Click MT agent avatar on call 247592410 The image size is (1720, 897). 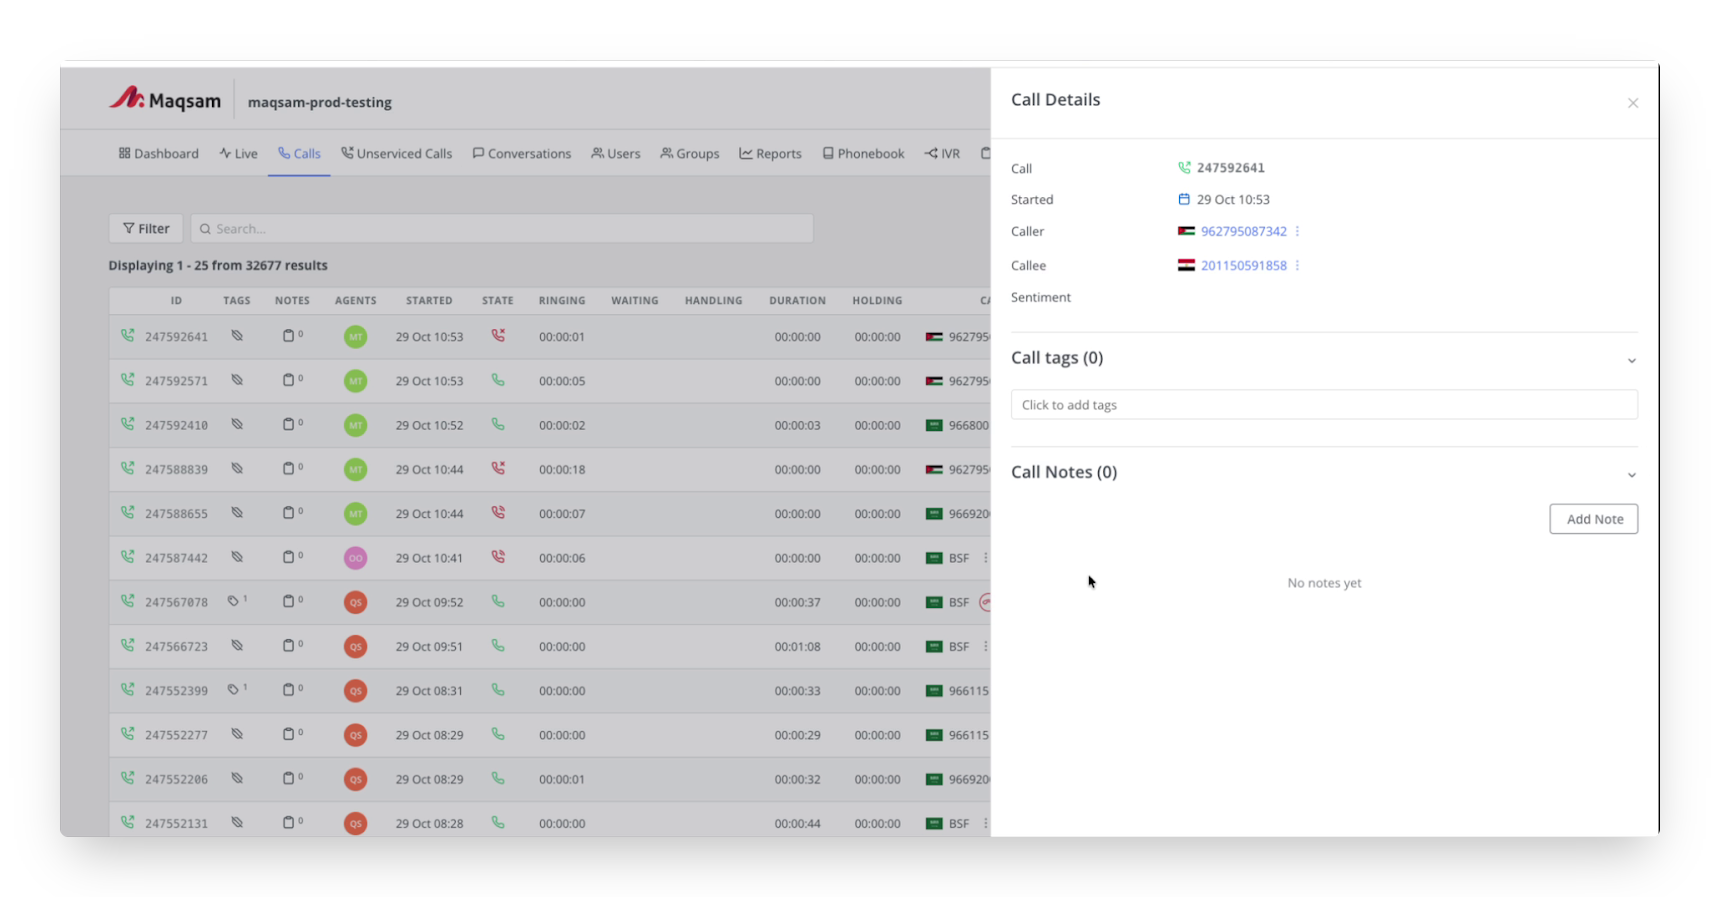pos(355,425)
